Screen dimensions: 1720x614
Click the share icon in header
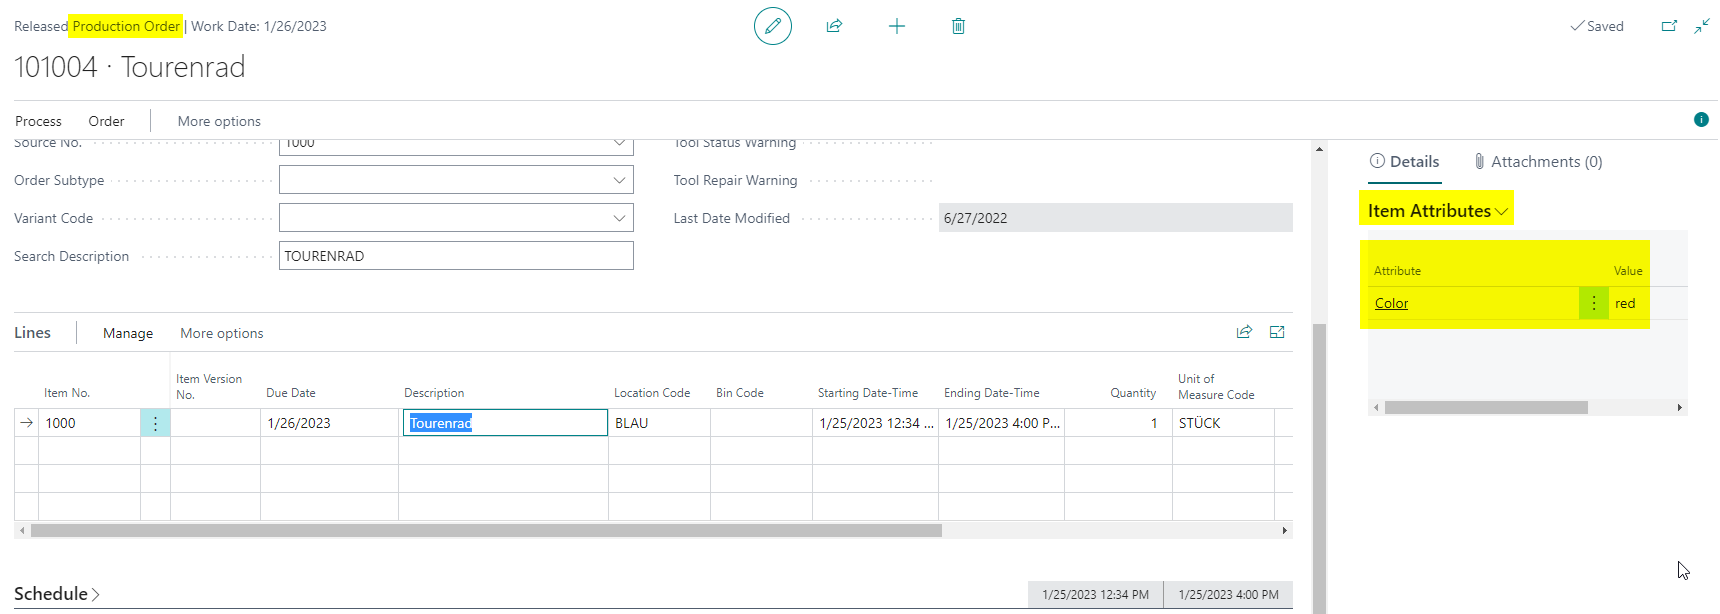(834, 26)
